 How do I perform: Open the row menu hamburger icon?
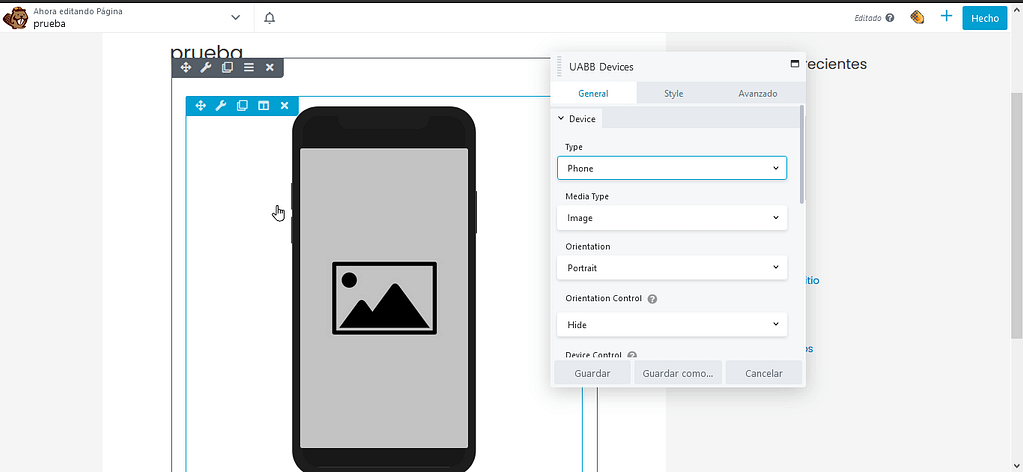[x=249, y=67]
